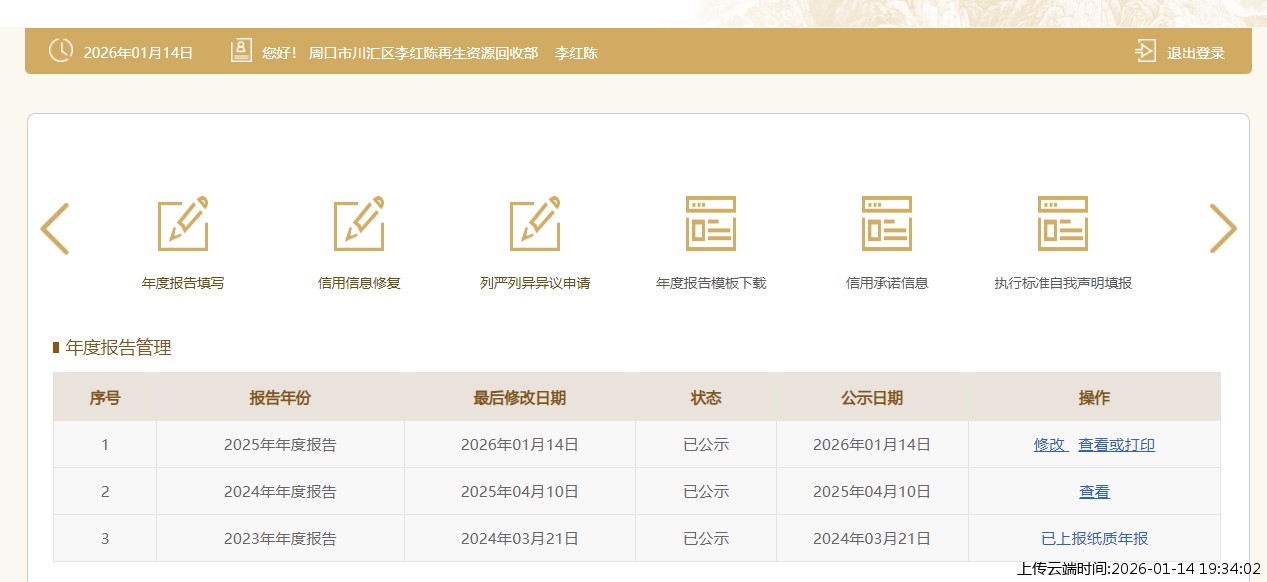Click the 年度报告模板下载 document icon
Viewport: 1267px width, 582px height.
point(711,224)
